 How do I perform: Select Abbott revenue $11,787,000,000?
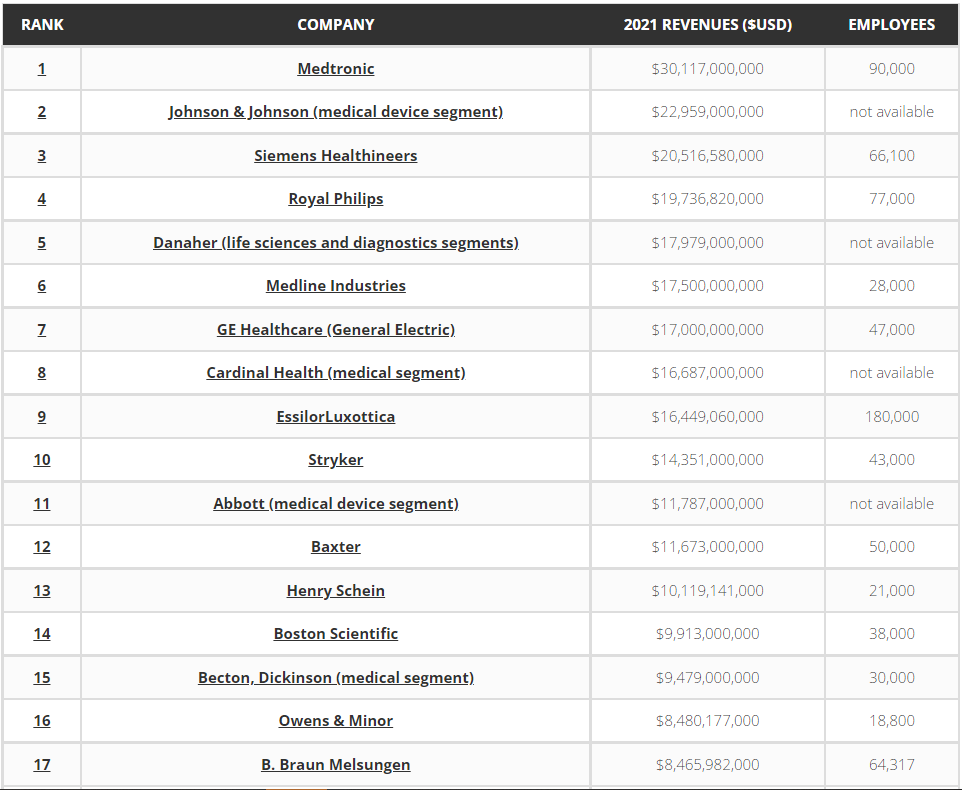(x=707, y=504)
